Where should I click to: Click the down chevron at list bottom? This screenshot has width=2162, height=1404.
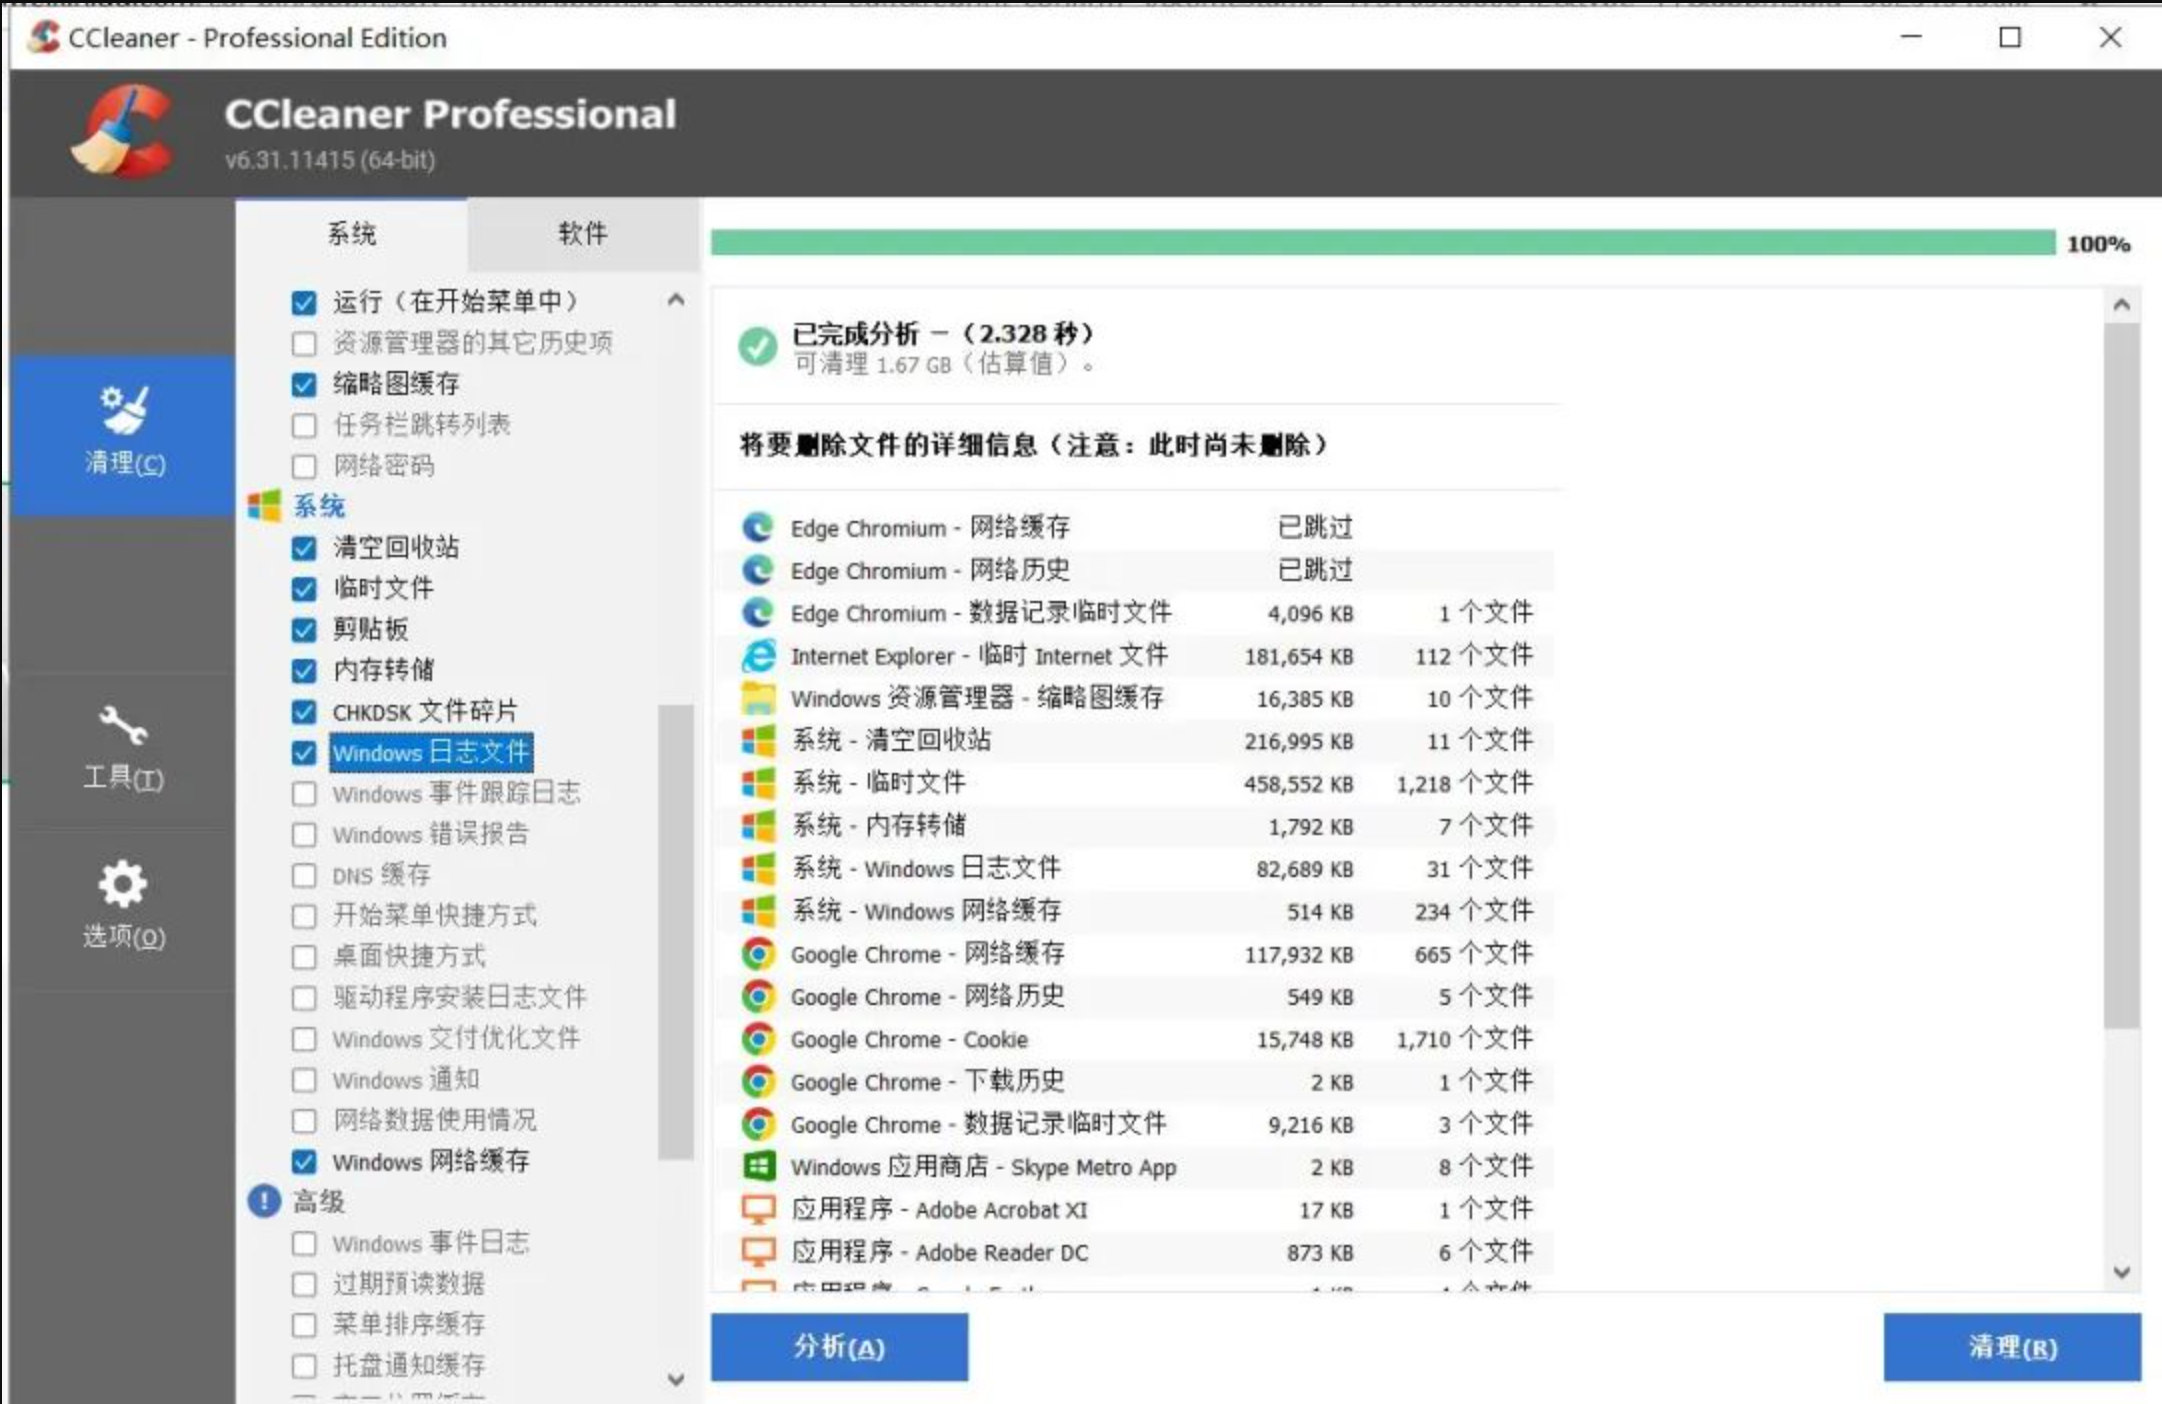pyautogui.click(x=675, y=1378)
